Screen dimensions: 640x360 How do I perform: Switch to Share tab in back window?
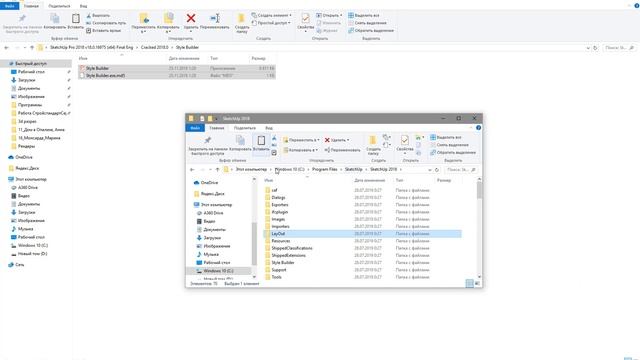click(59, 6)
